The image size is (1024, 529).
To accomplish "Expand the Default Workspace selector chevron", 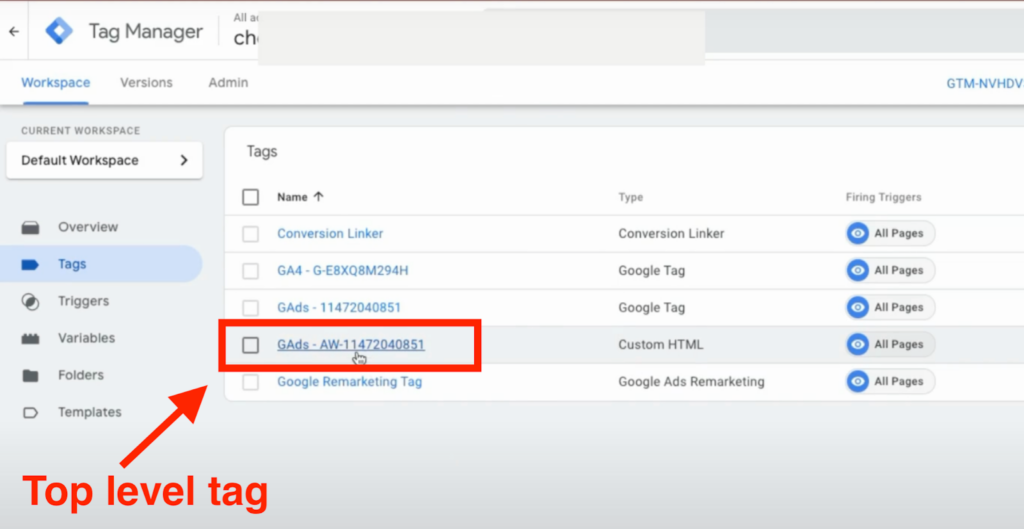I will [x=184, y=160].
